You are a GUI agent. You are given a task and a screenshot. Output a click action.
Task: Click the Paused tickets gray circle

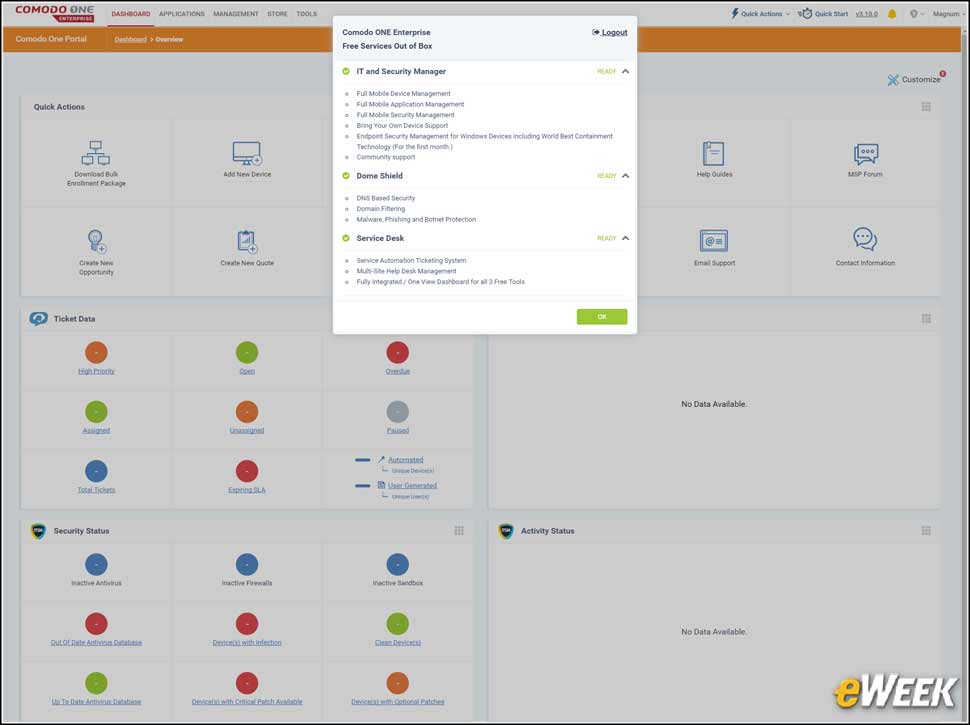(397, 411)
